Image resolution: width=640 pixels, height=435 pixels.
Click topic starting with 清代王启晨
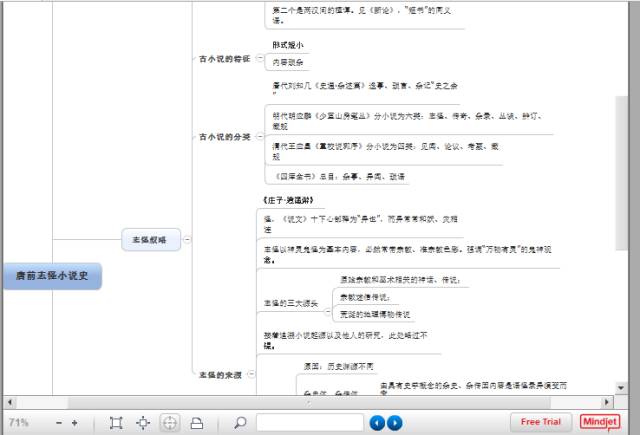click(385, 151)
